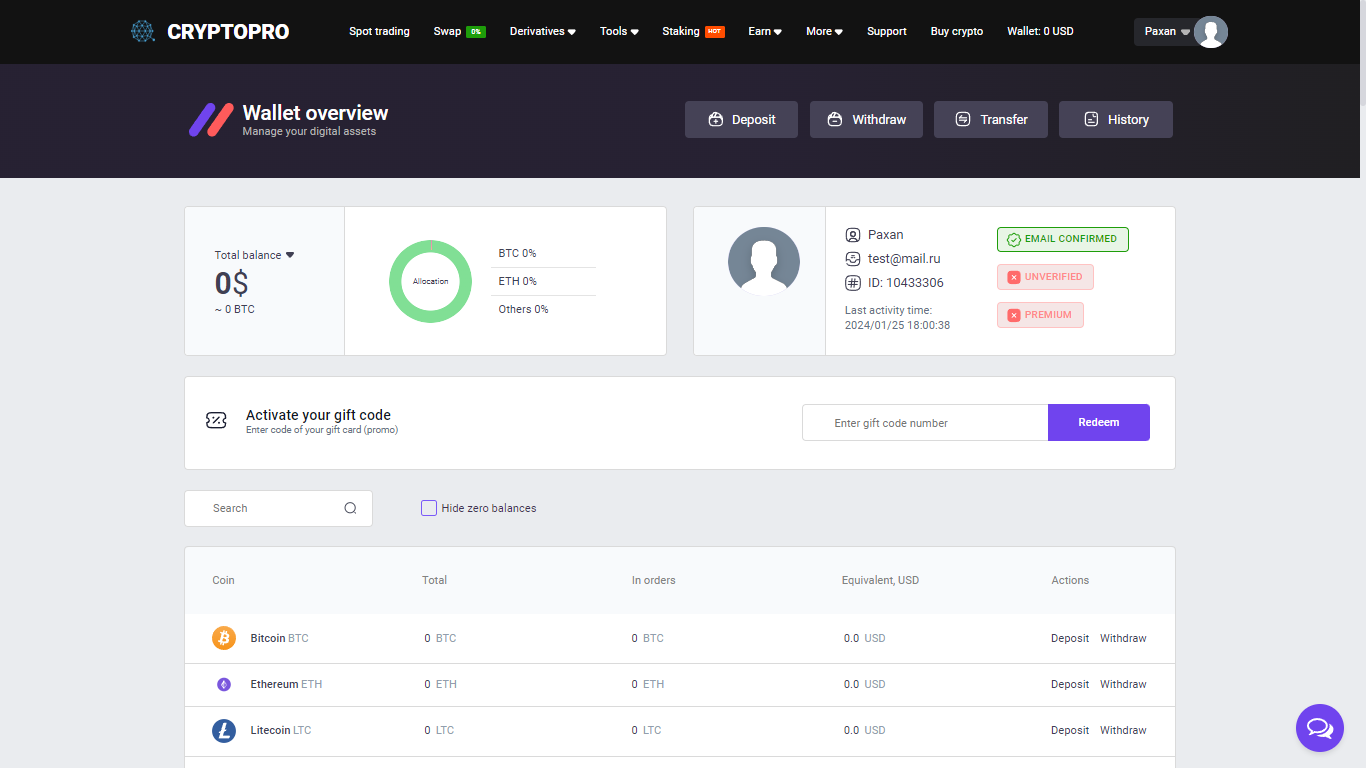Screen dimensions: 1366x768
Task: Click the Withdraw button in wallet header
Action: click(866, 120)
